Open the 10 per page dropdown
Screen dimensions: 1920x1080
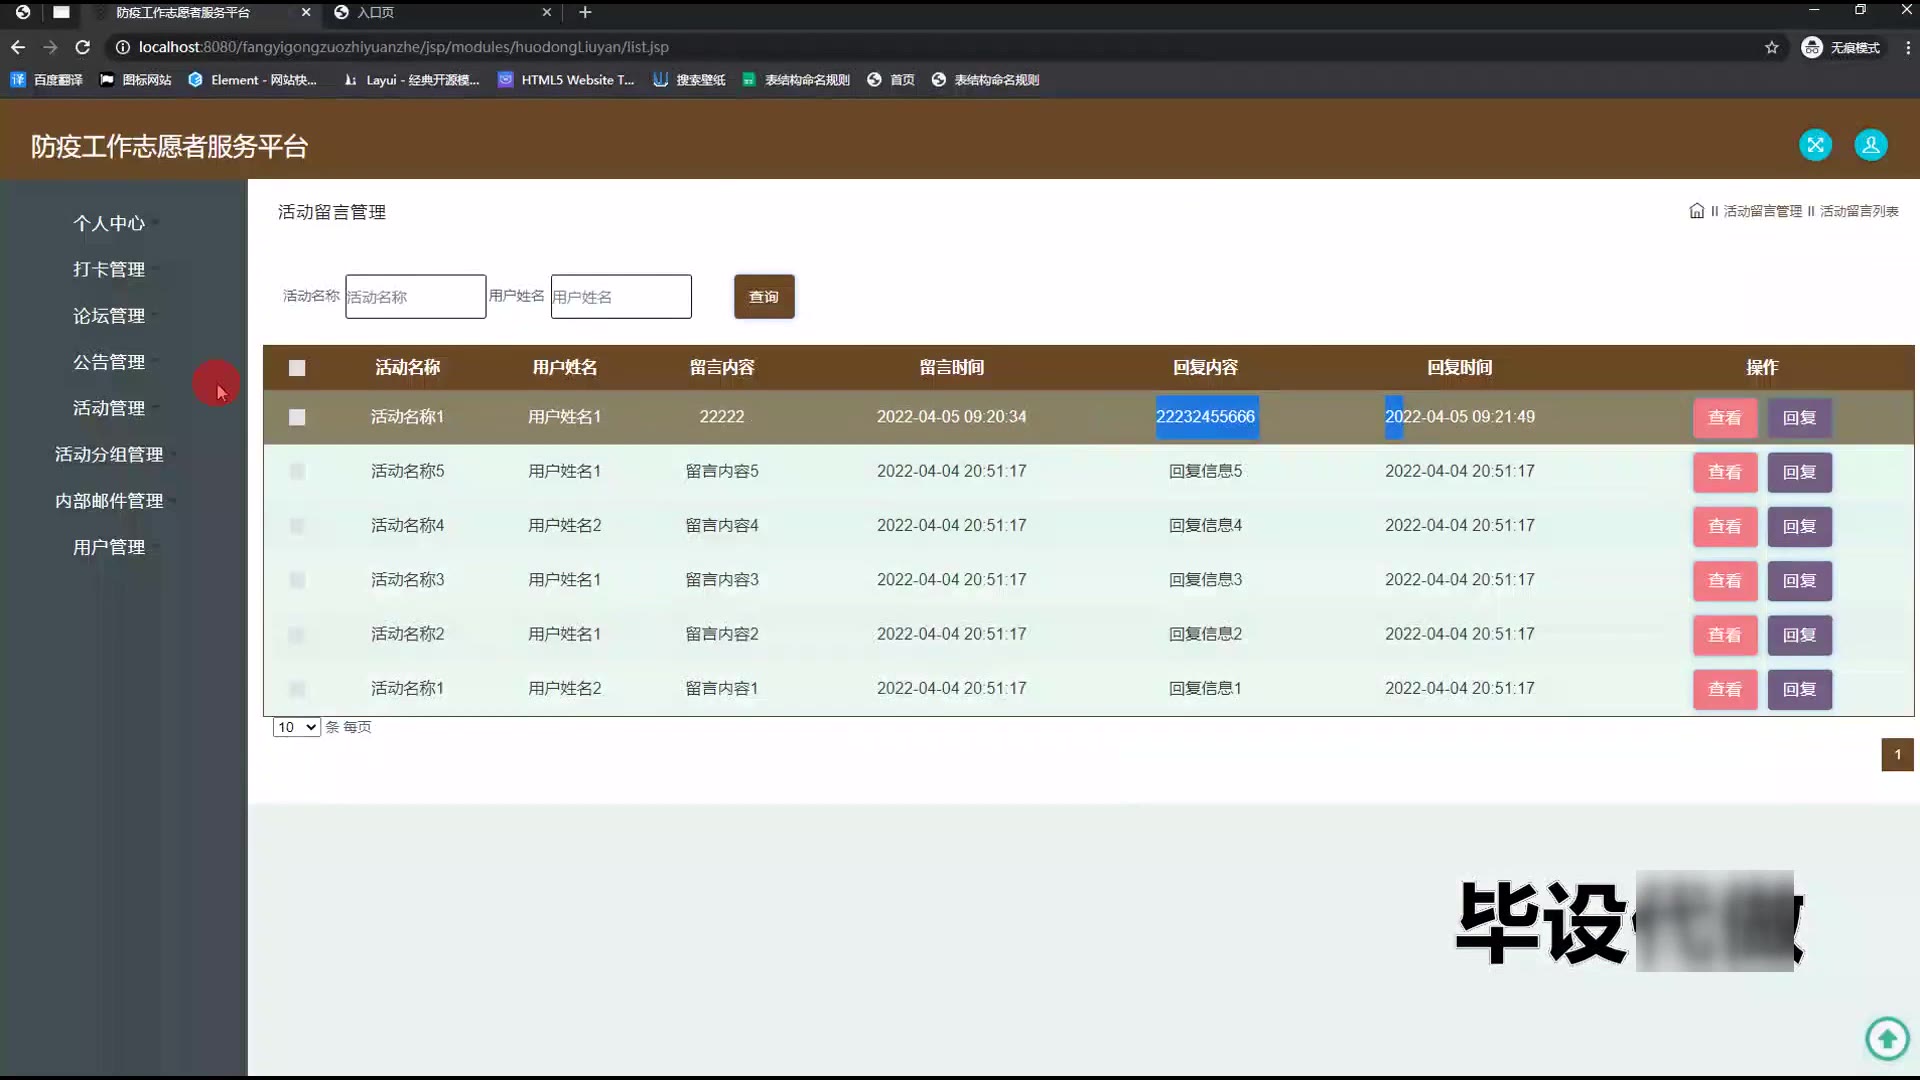tap(296, 727)
